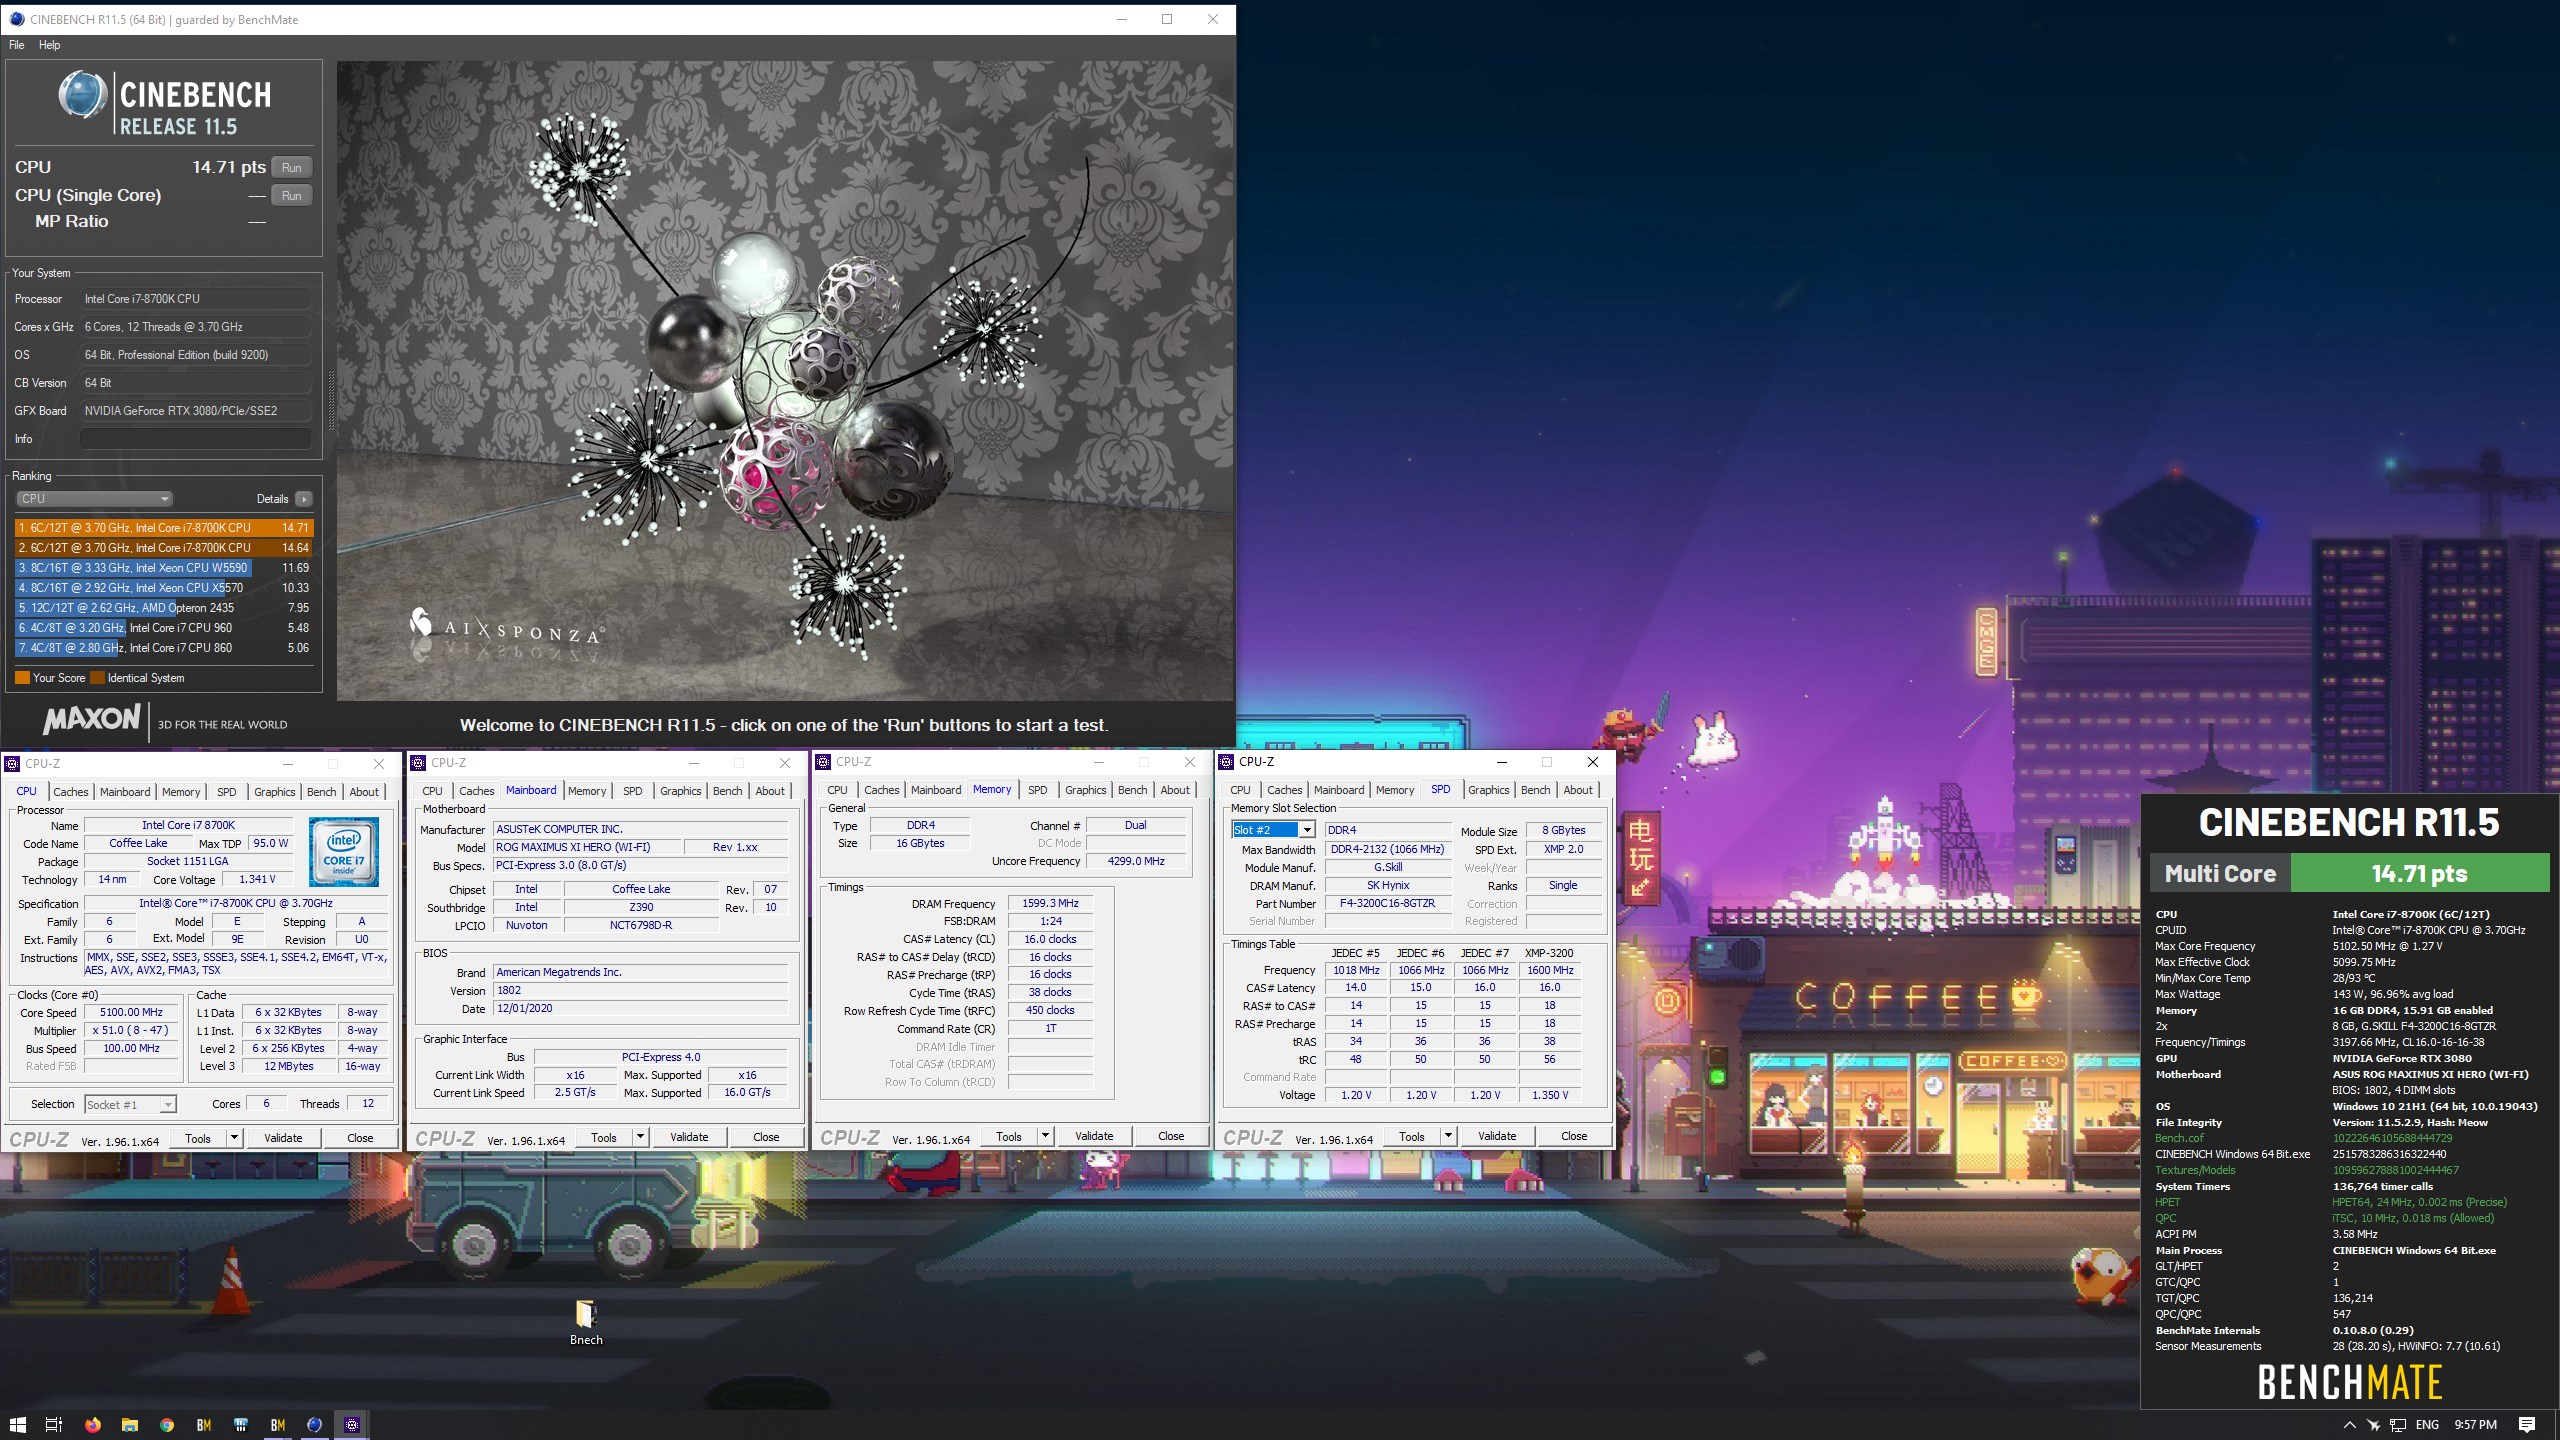Switch to CPU-Z via purple chip taskbar icon
Viewport: 2560px width, 1440px height.
(x=352, y=1425)
